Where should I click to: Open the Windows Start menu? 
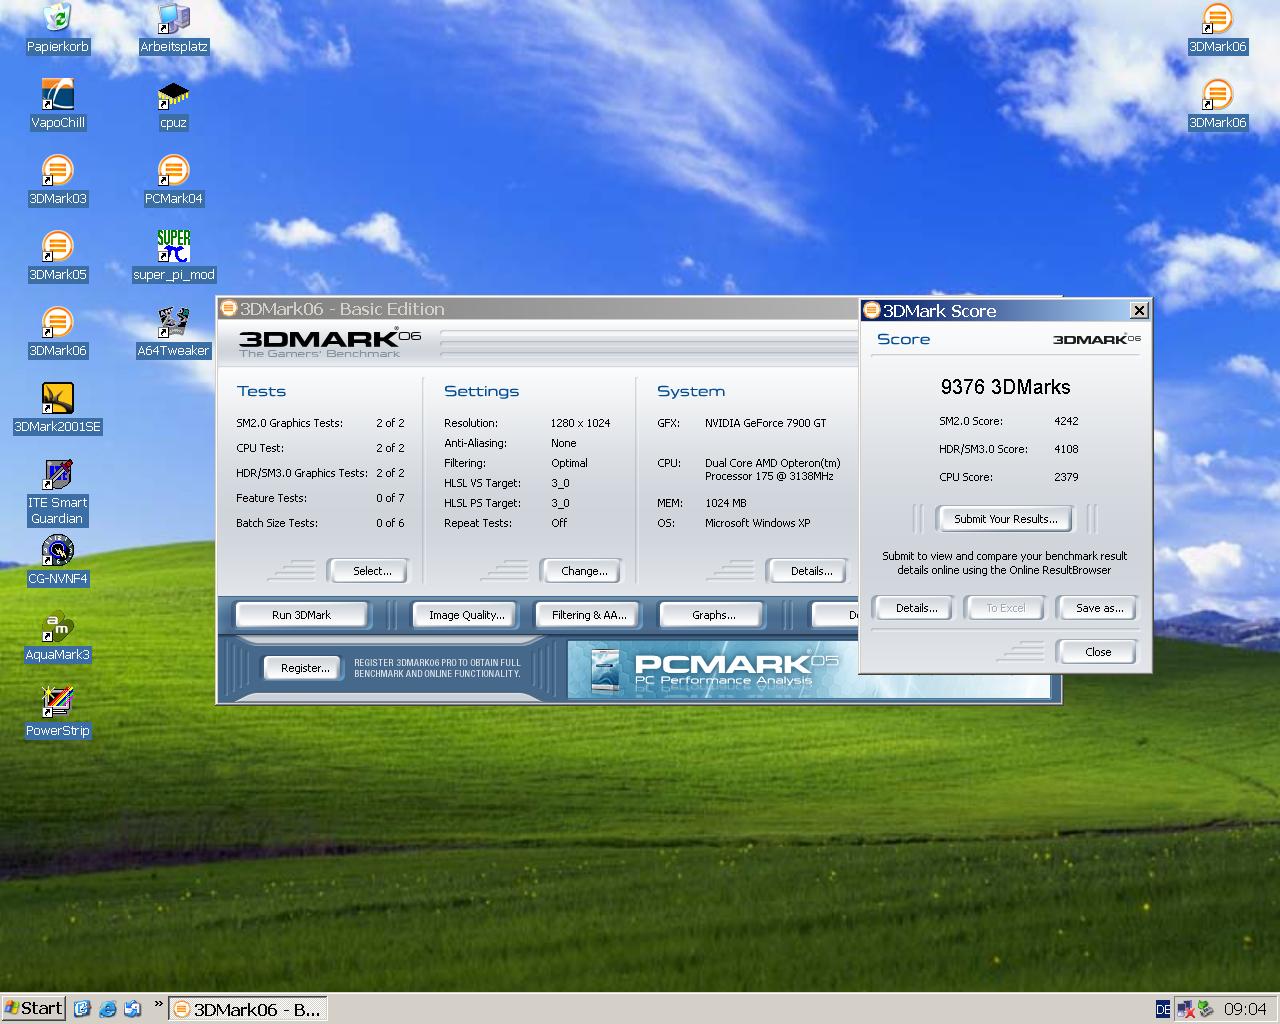pyautogui.click(x=34, y=1008)
